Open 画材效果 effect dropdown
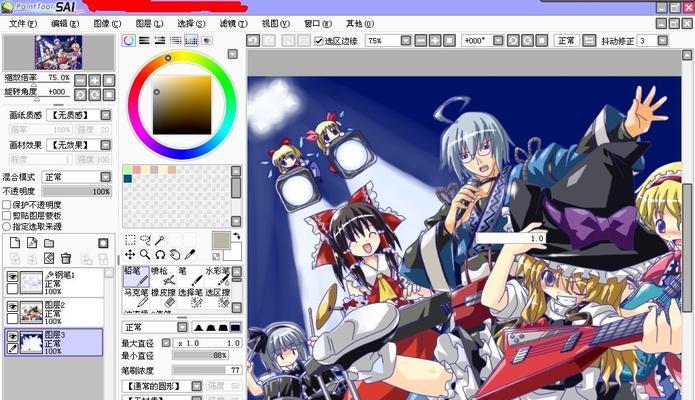695x400 pixels. pos(105,145)
